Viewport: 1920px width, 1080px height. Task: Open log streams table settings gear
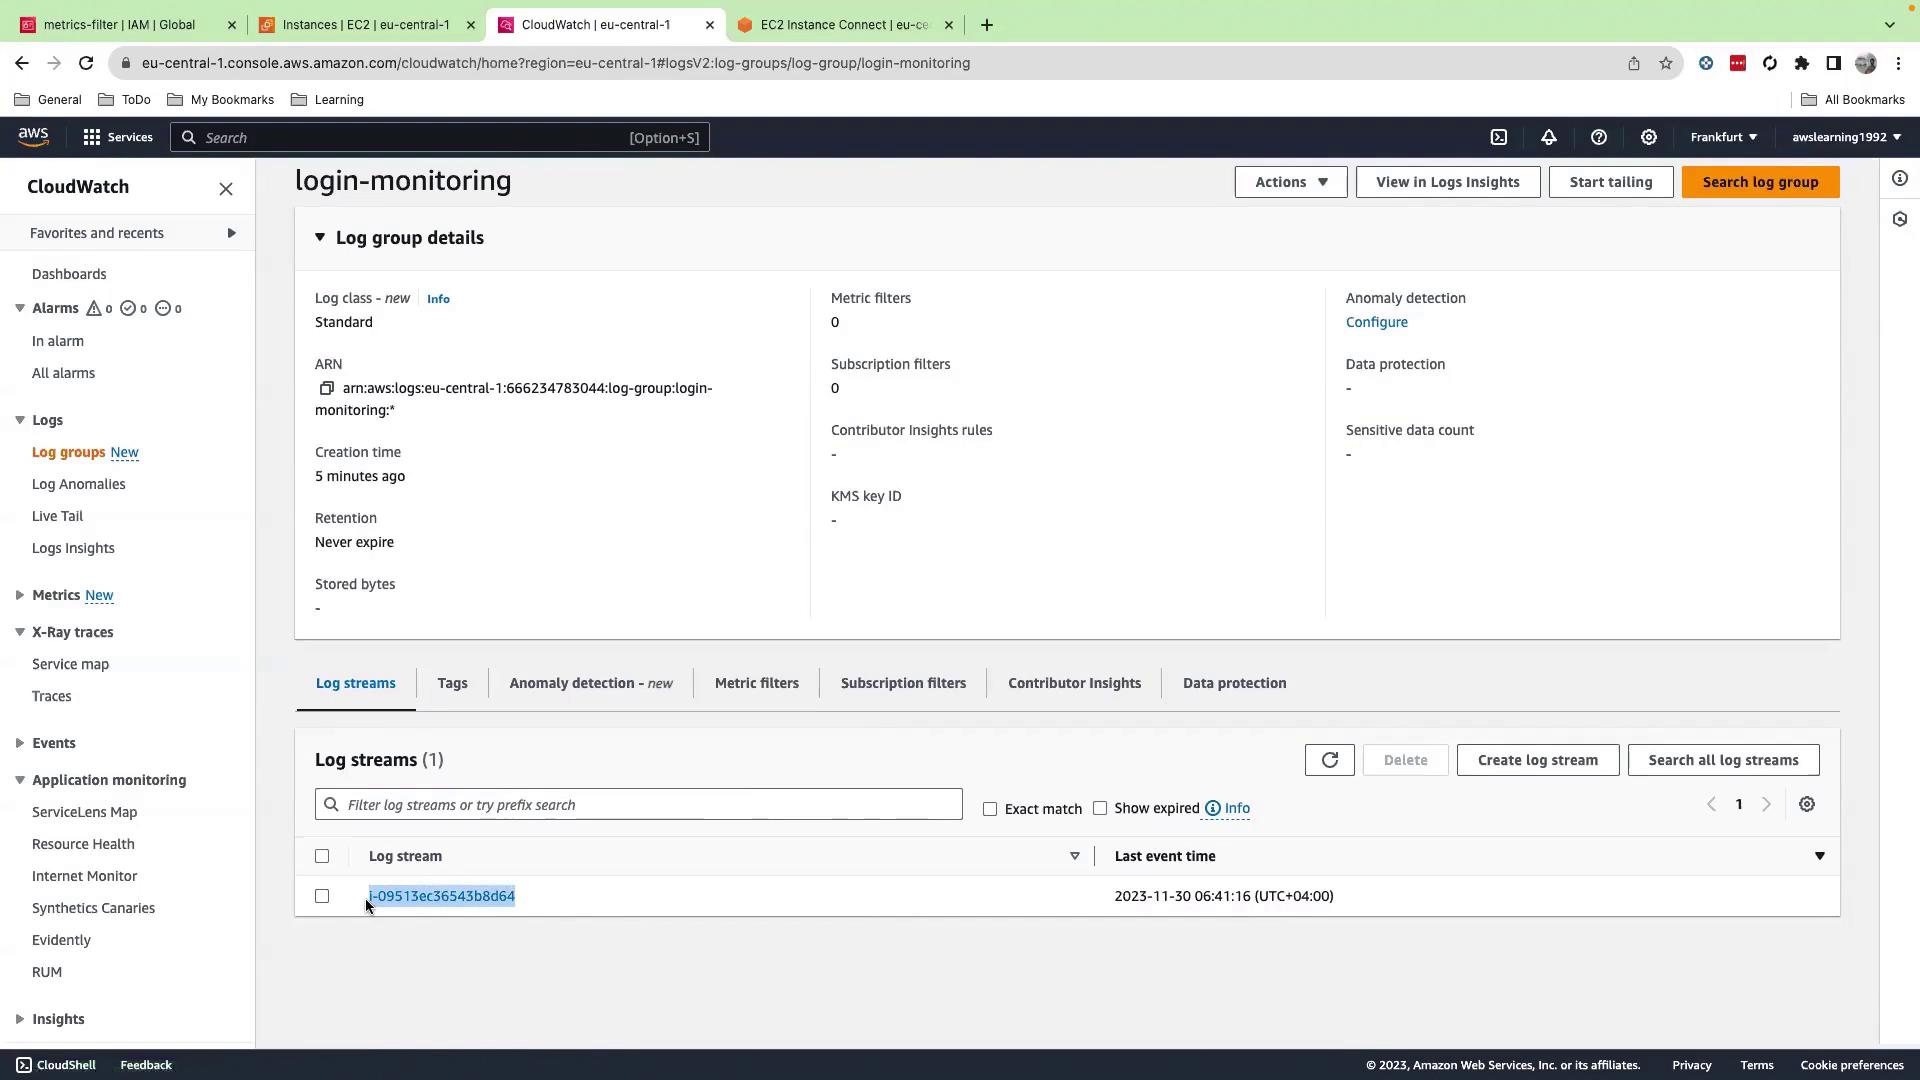pyautogui.click(x=1806, y=804)
